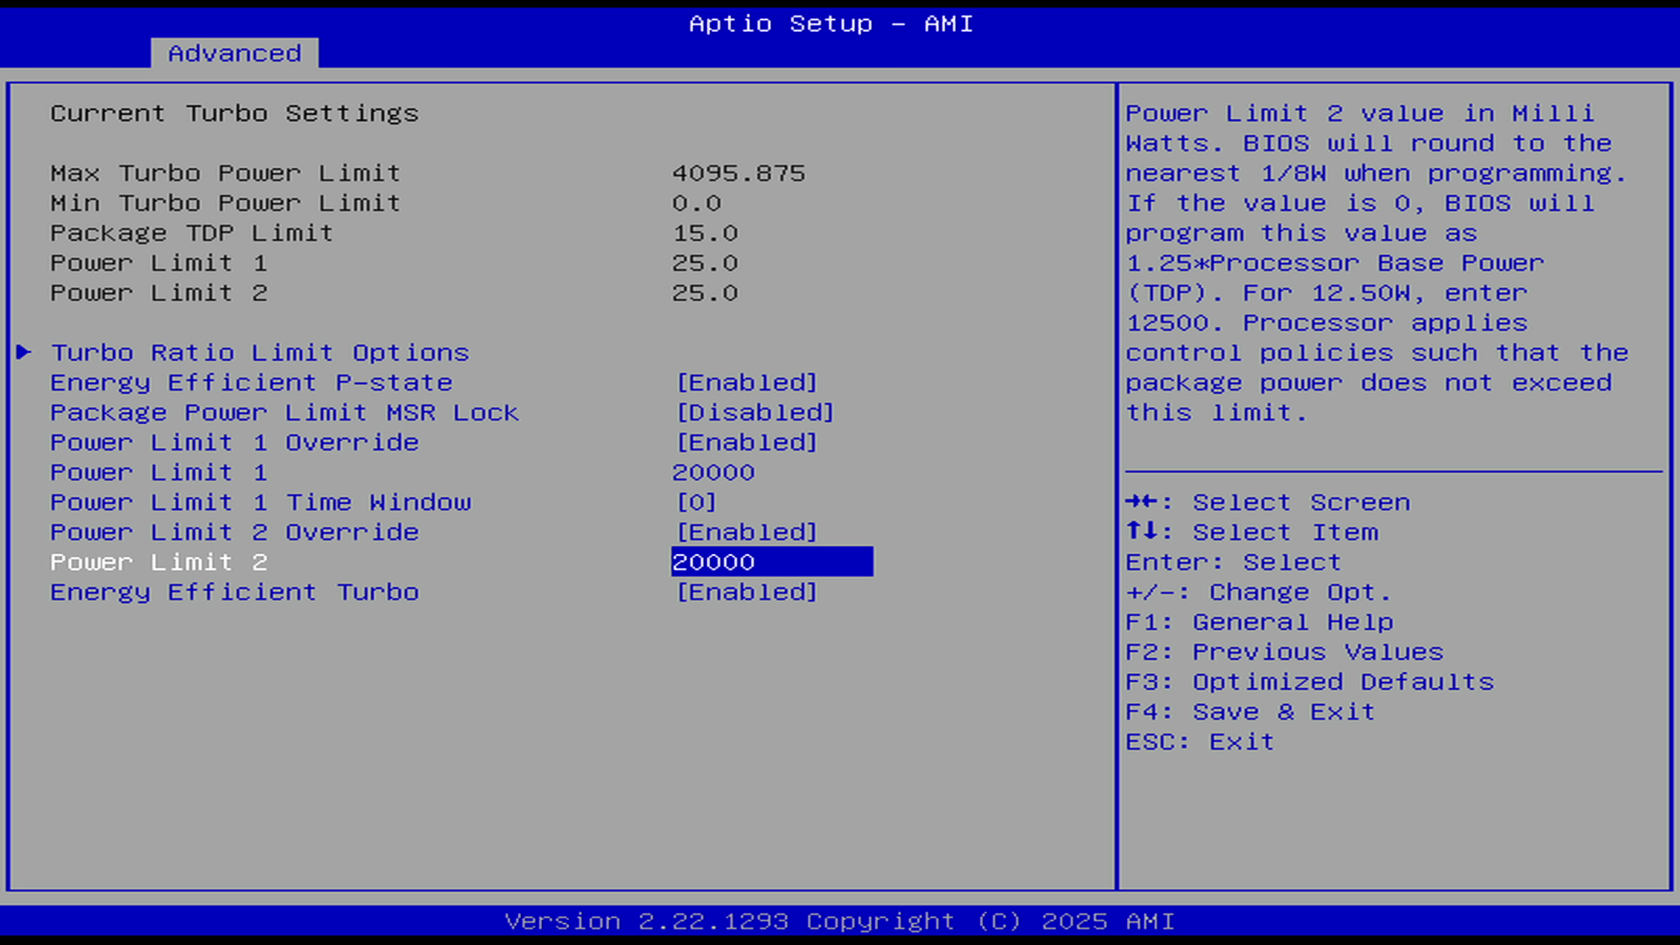Image resolution: width=1680 pixels, height=945 pixels.
Task: Click the arrow beside Turbo Ratio Limit Options
Action: [24, 352]
